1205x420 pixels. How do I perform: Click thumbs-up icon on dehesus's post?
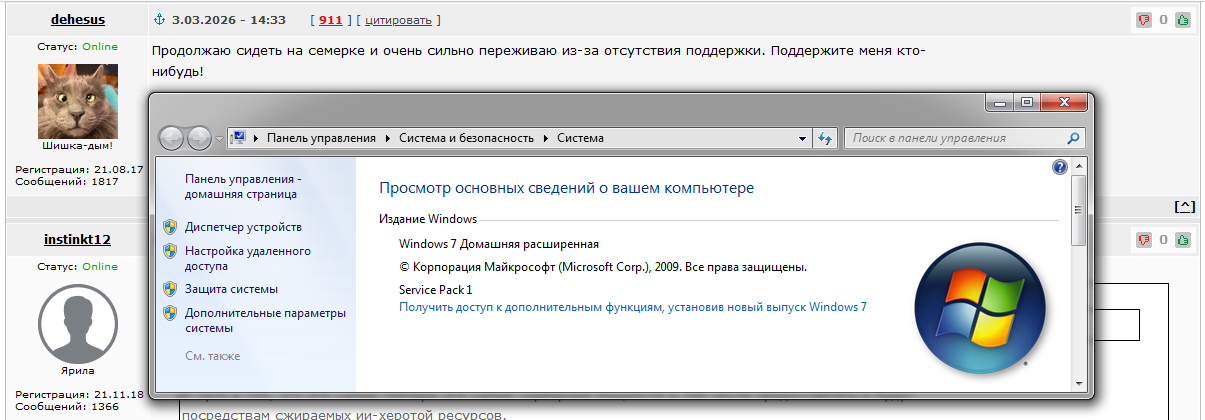click(1183, 19)
